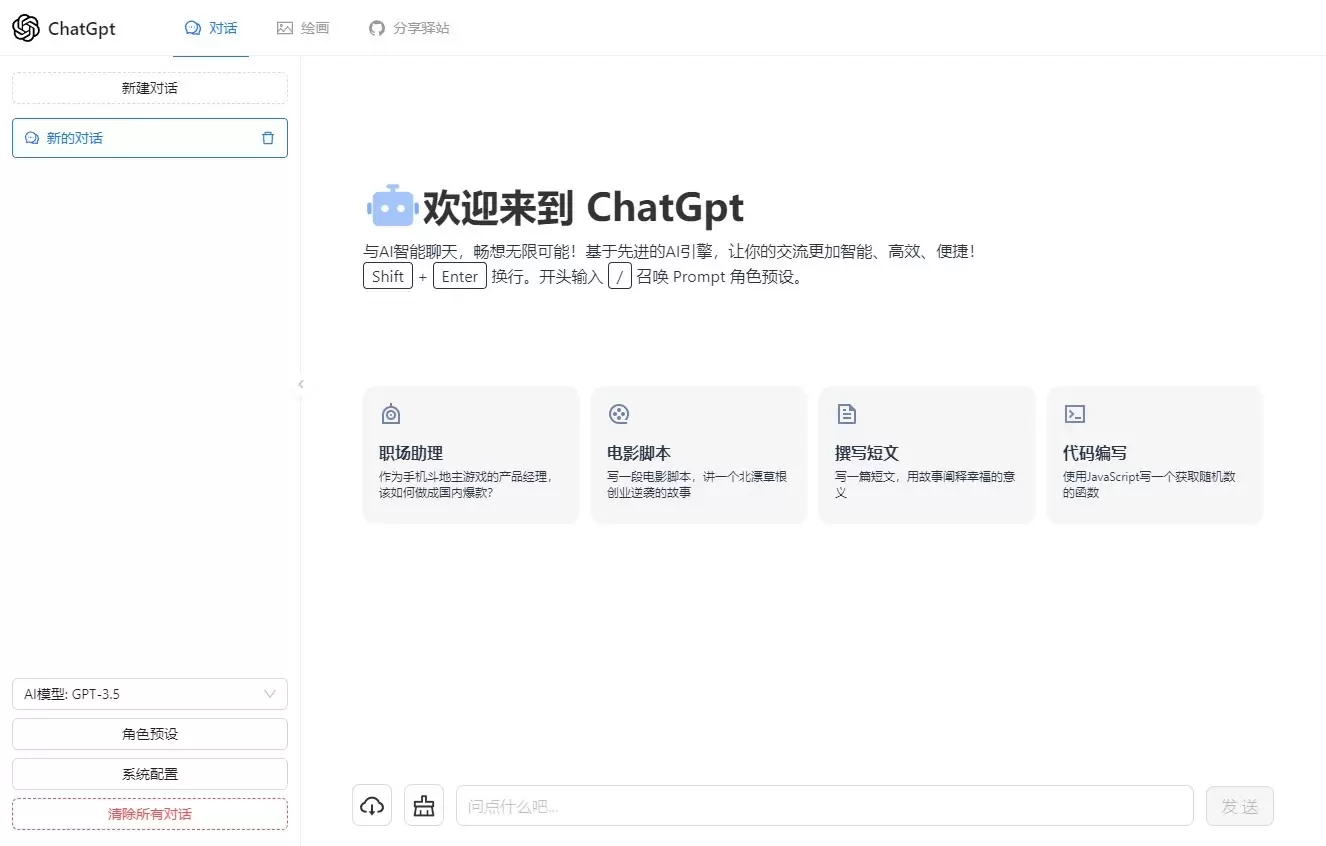Click the cloud download export icon
Image resolution: width=1326 pixels, height=846 pixels.
click(372, 805)
